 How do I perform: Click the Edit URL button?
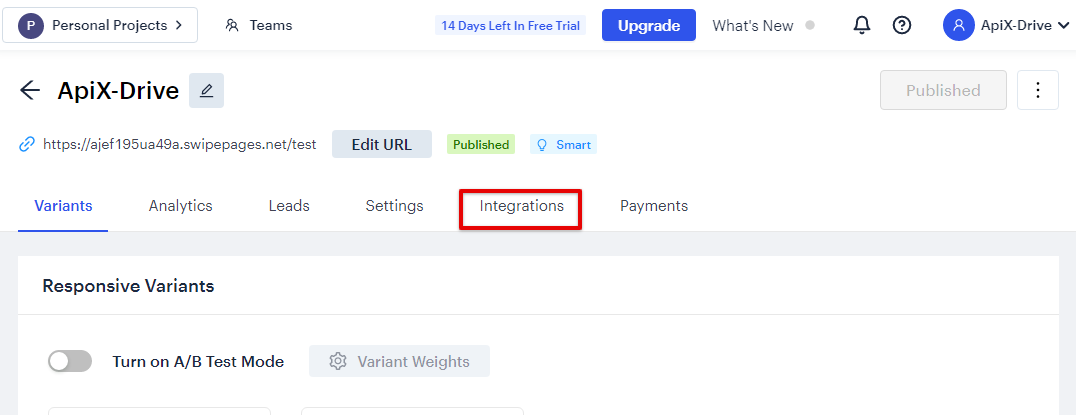[382, 144]
